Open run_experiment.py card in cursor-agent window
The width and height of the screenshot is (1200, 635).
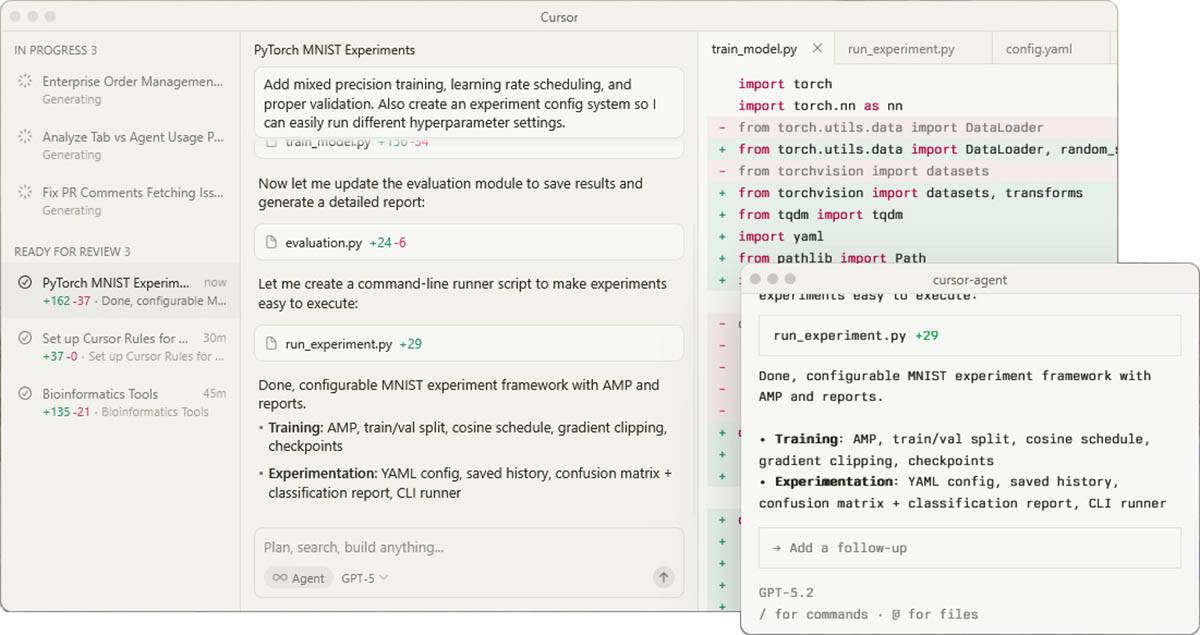(x=969, y=336)
